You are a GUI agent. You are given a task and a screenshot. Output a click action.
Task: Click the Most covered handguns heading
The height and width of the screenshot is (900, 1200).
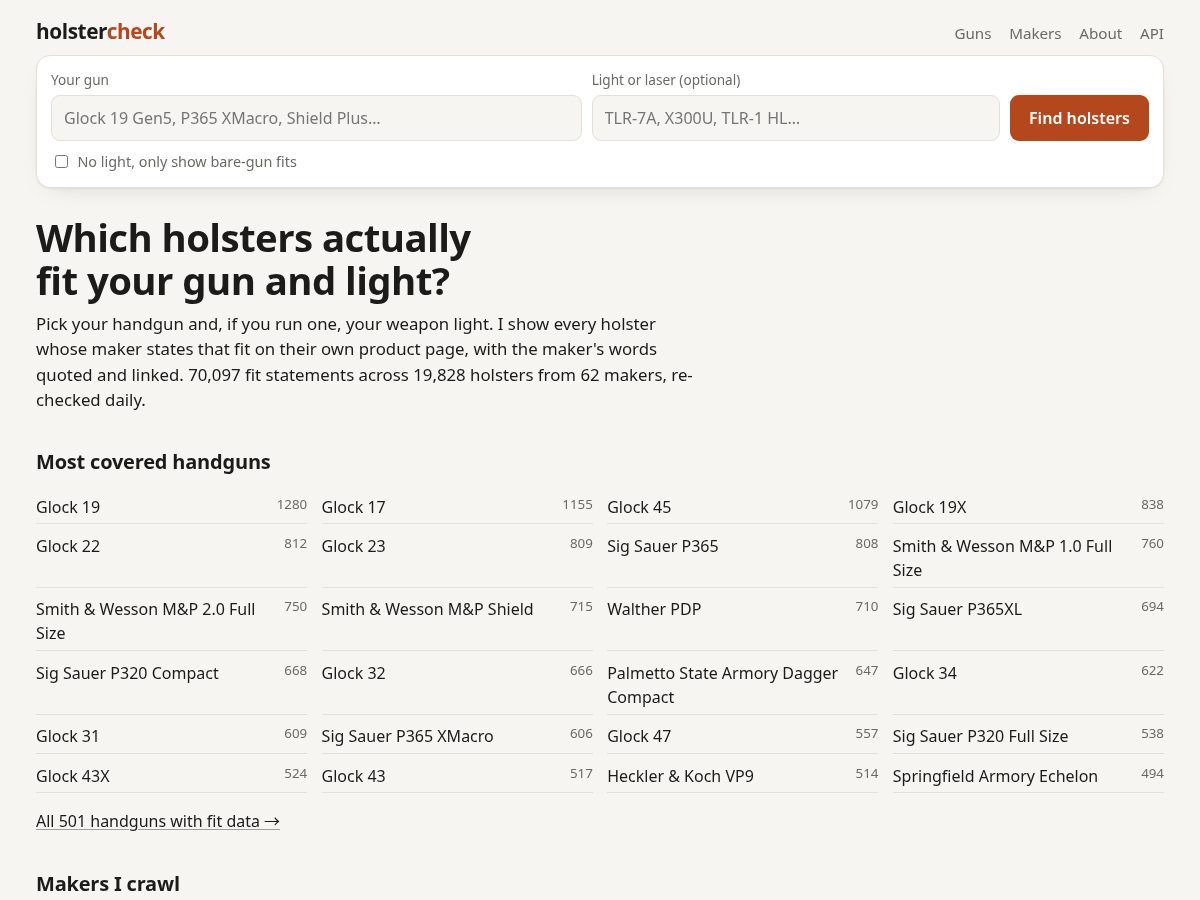coord(153,462)
